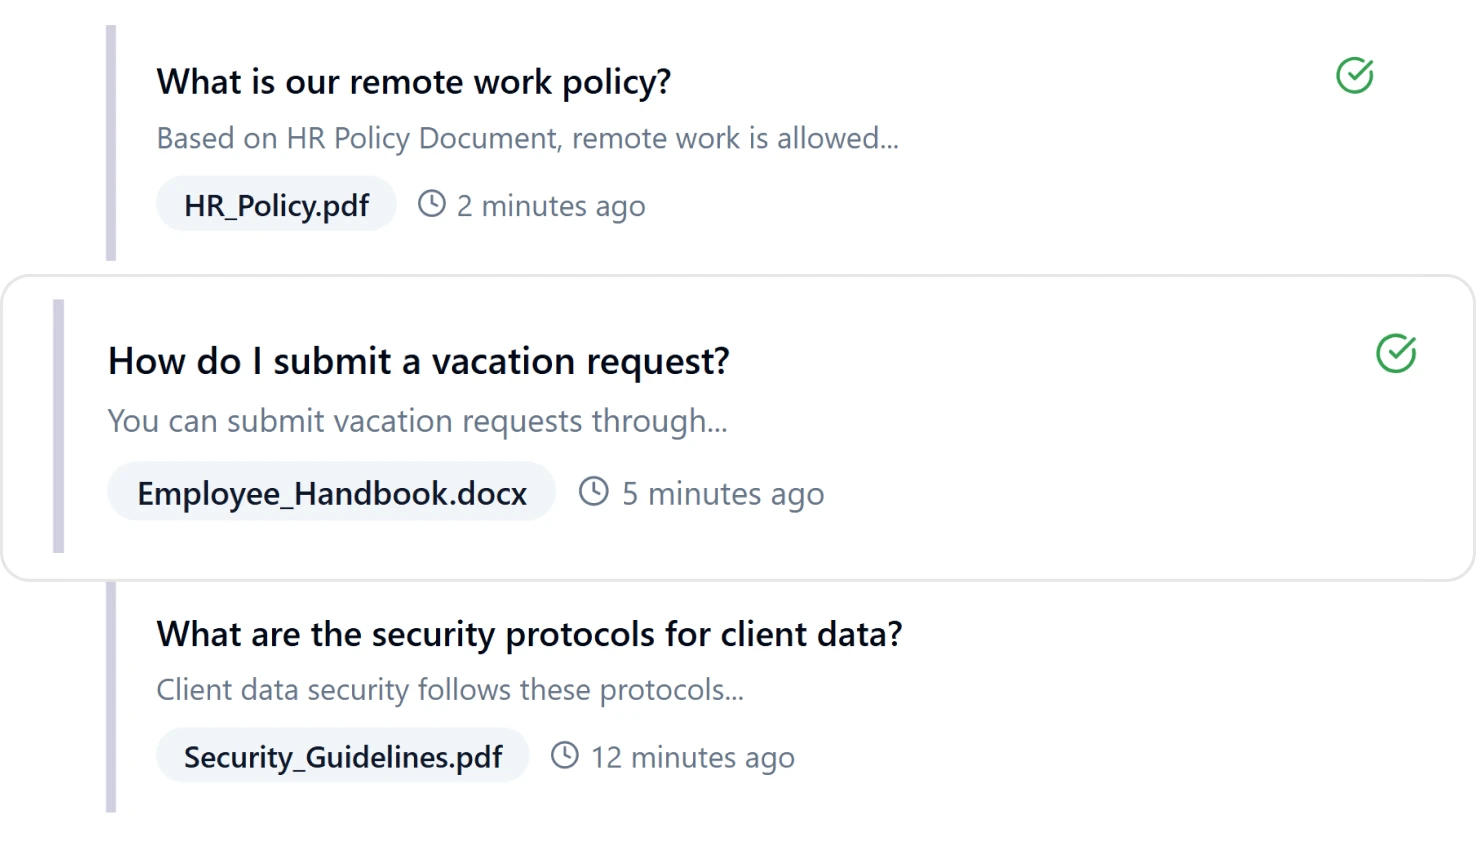This screenshot has height=858, width=1477.
Task: Click the purple accent bar of security protocols card
Action: [x=111, y=697]
